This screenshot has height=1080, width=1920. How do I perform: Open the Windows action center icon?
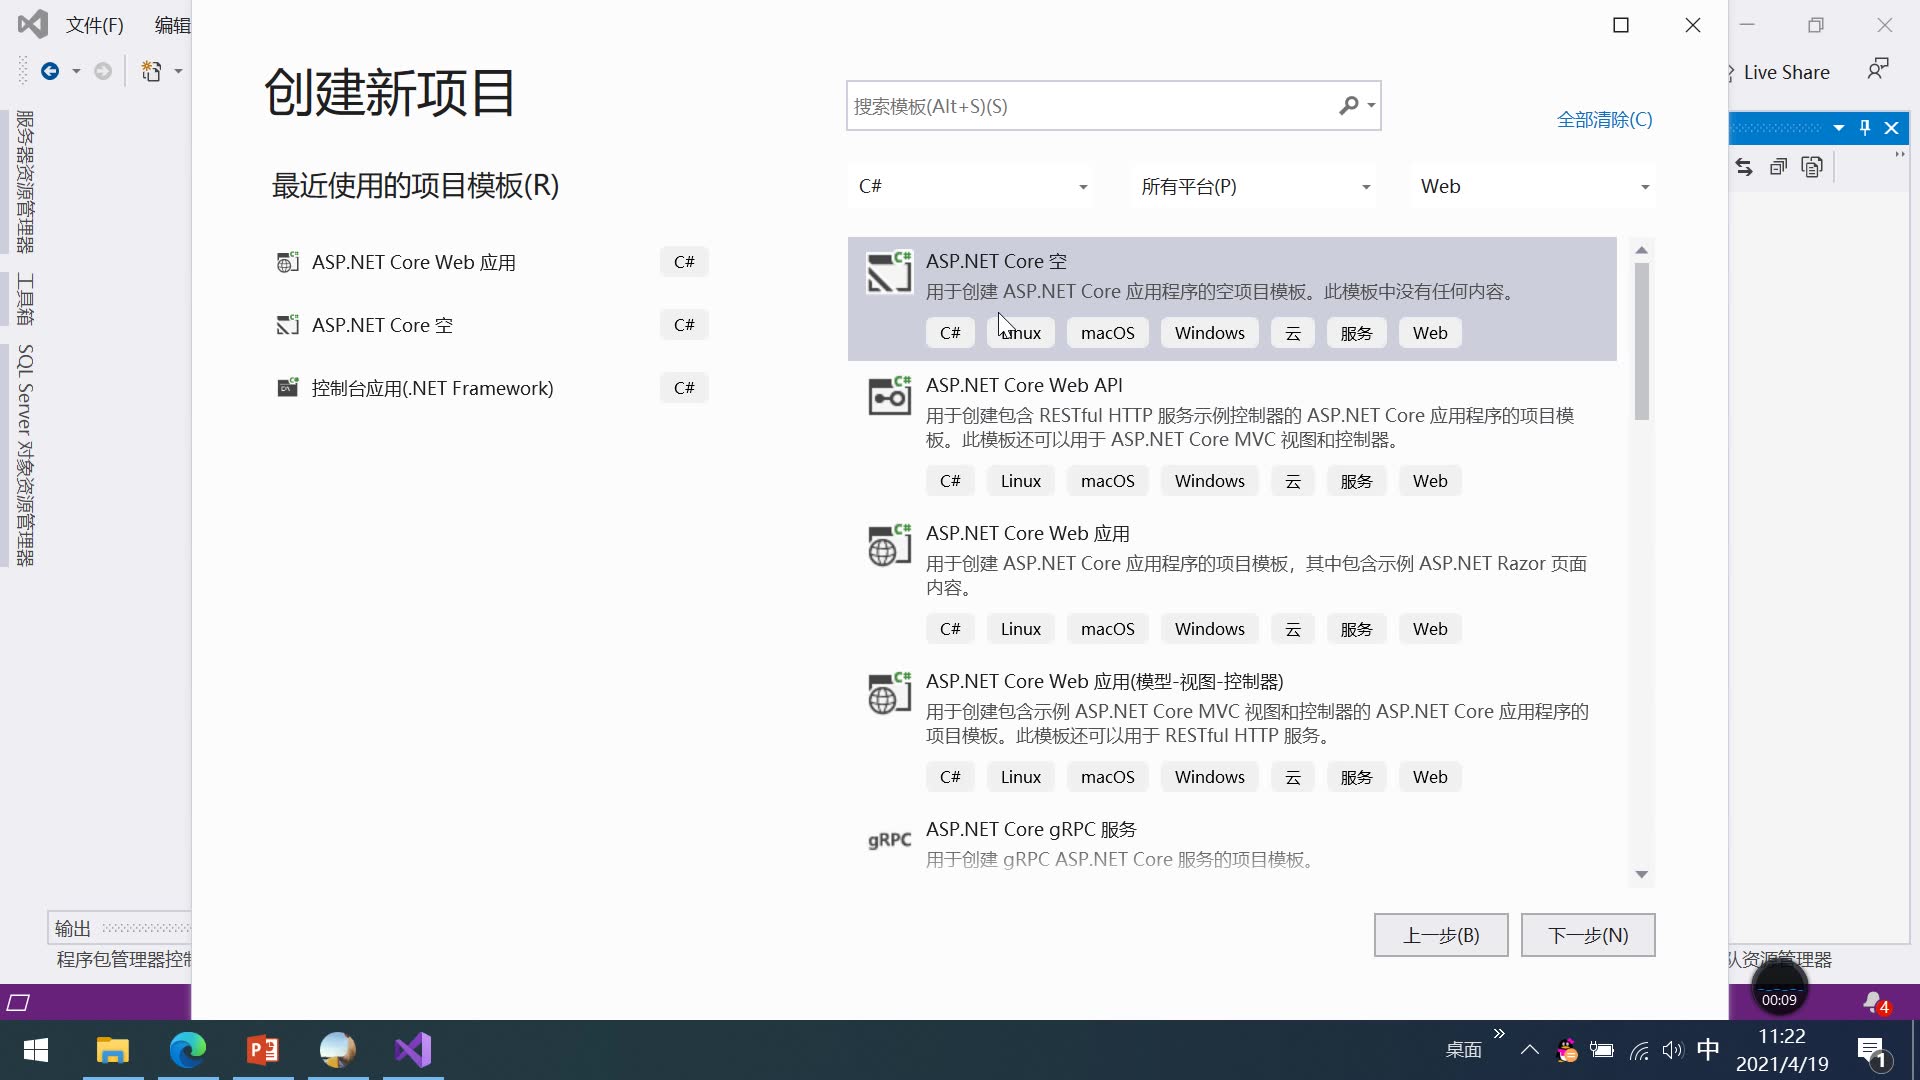coord(1872,1051)
